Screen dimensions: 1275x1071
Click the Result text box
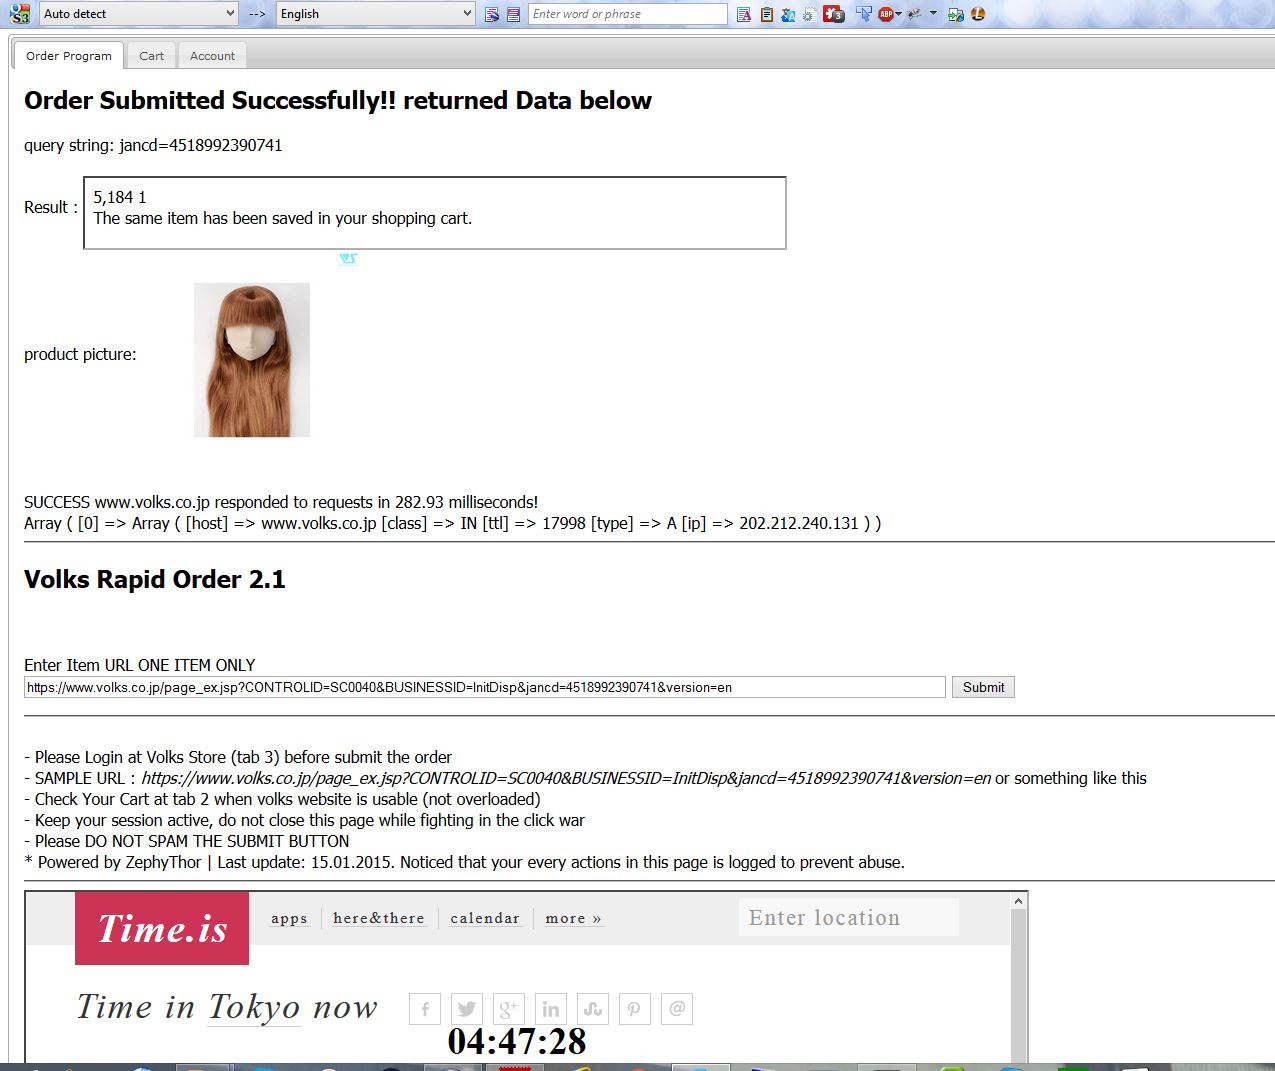tap(435, 213)
